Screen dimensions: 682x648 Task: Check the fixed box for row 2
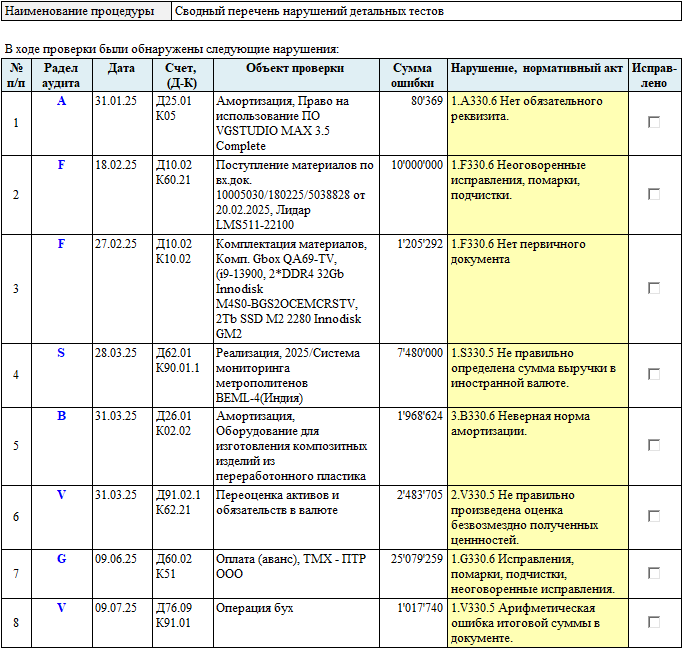coord(654,194)
